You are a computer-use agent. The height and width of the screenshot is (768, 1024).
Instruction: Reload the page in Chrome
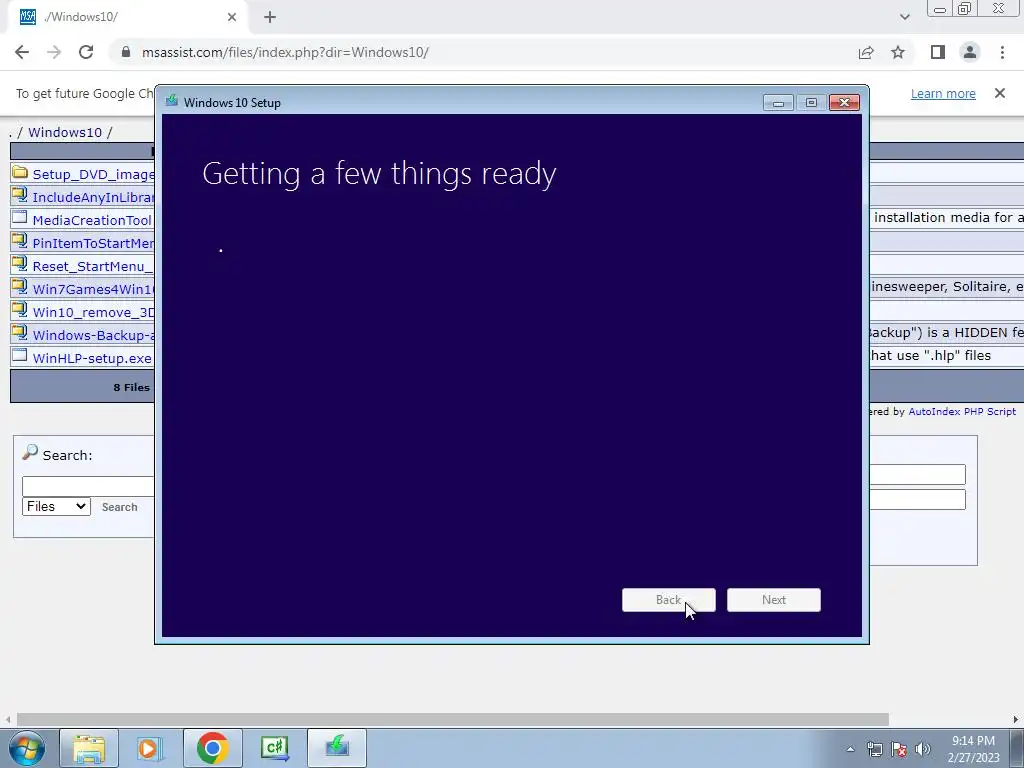click(86, 52)
